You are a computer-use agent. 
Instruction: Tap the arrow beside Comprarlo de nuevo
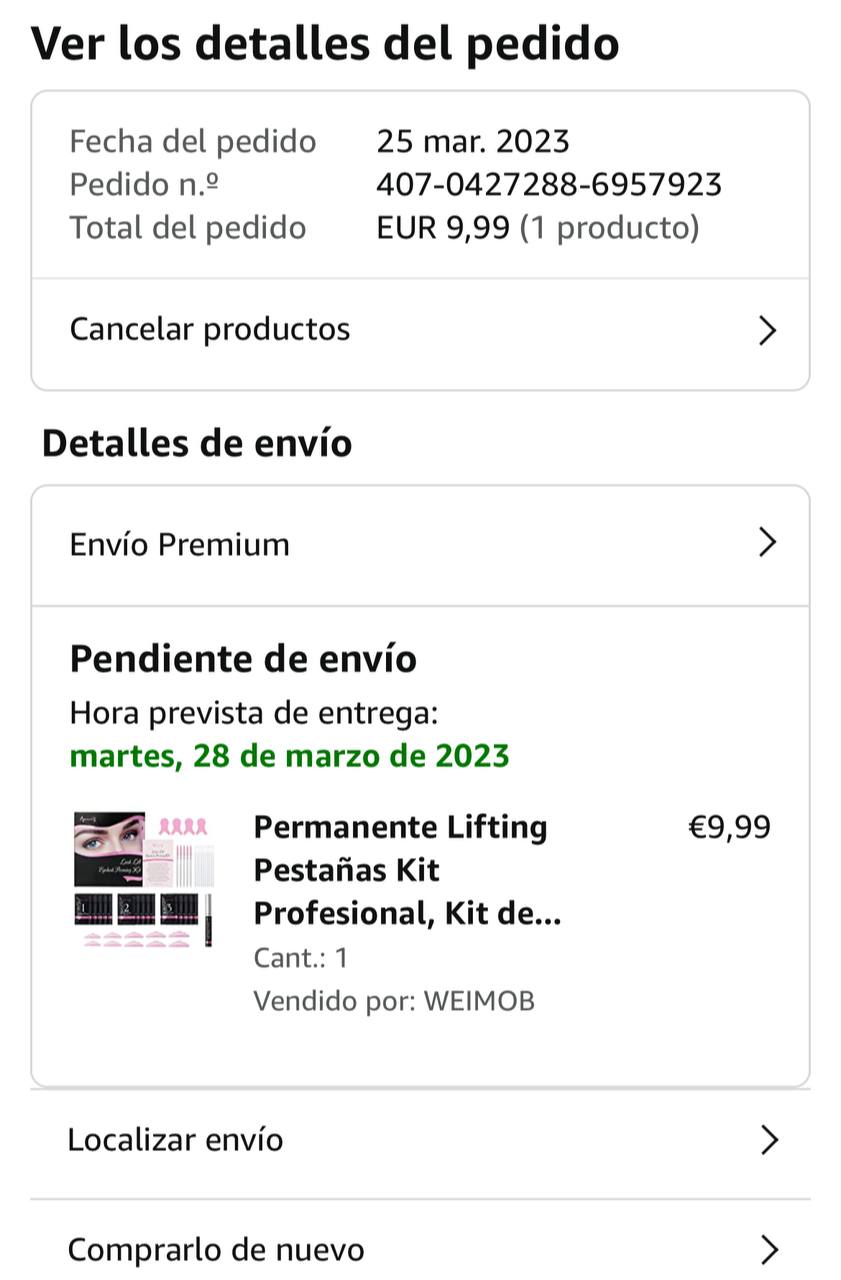point(768,1250)
